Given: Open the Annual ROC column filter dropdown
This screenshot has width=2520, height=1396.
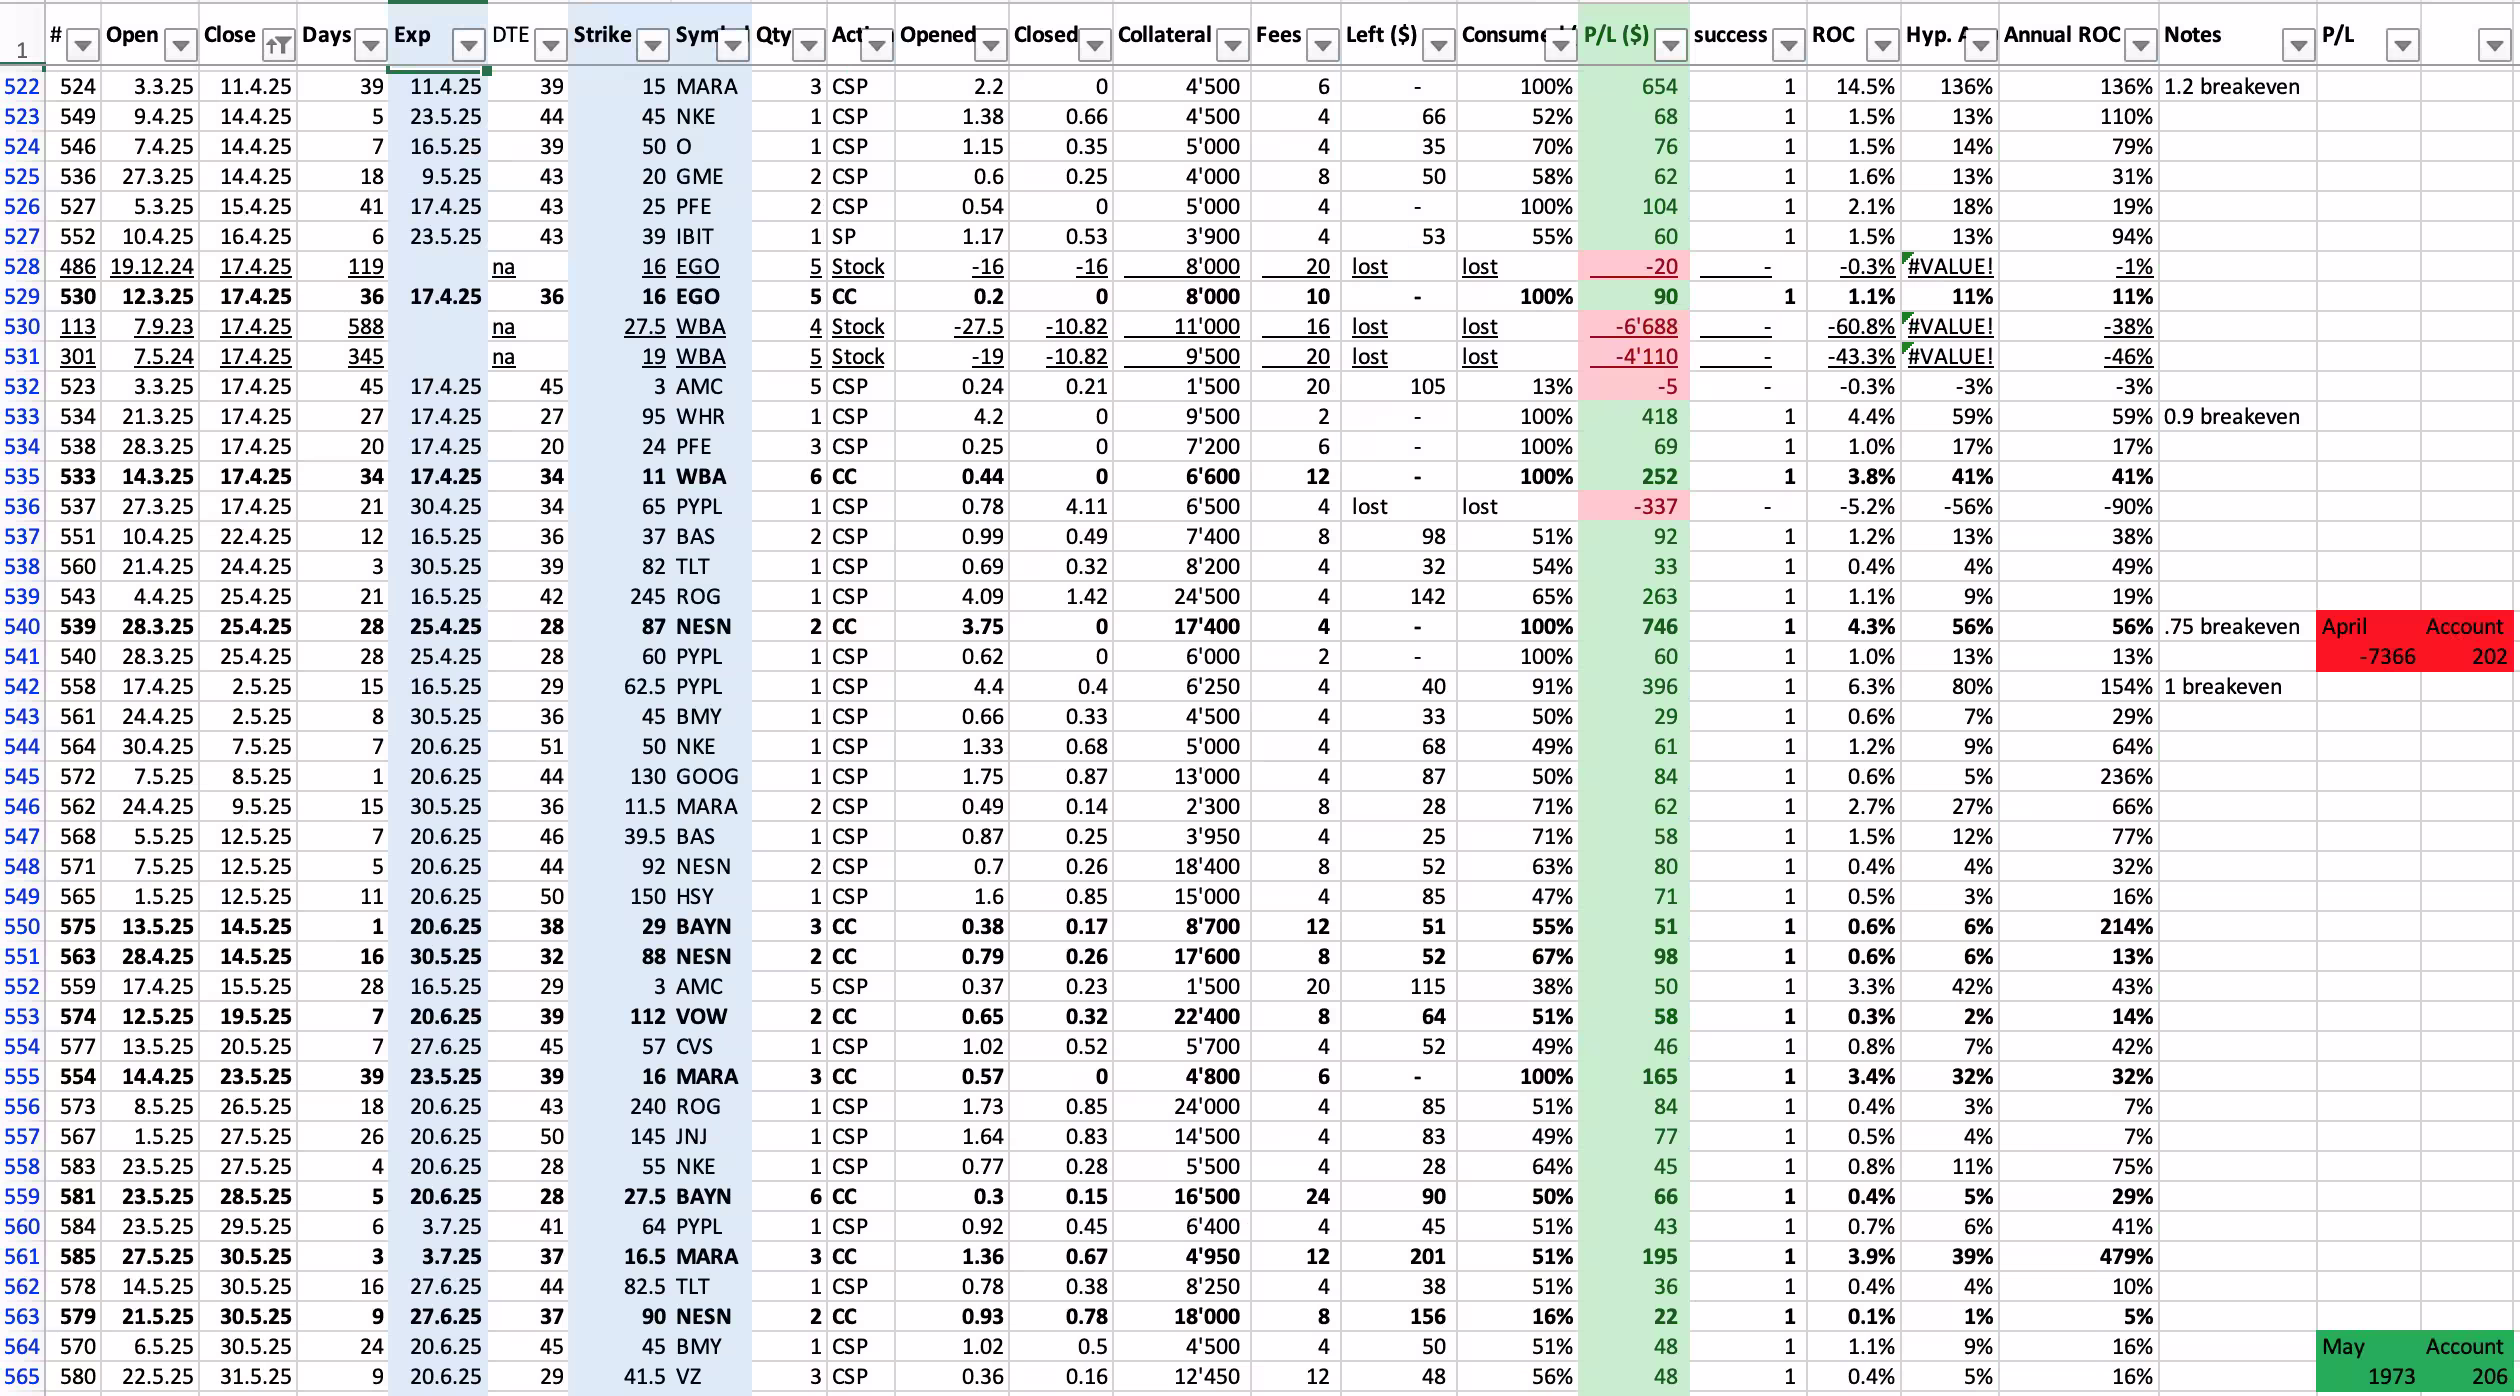Looking at the screenshot, I should click(2140, 45).
